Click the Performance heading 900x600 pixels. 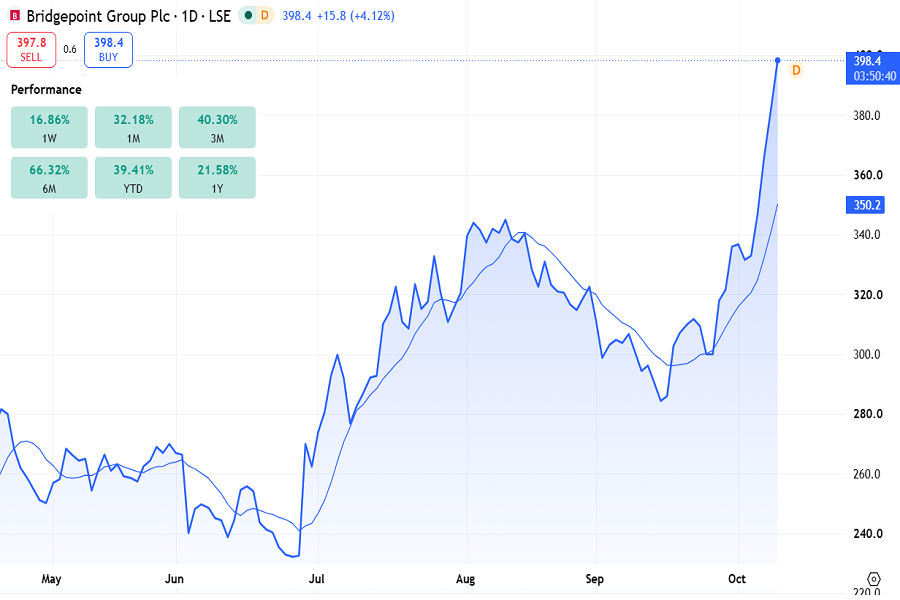coord(46,90)
